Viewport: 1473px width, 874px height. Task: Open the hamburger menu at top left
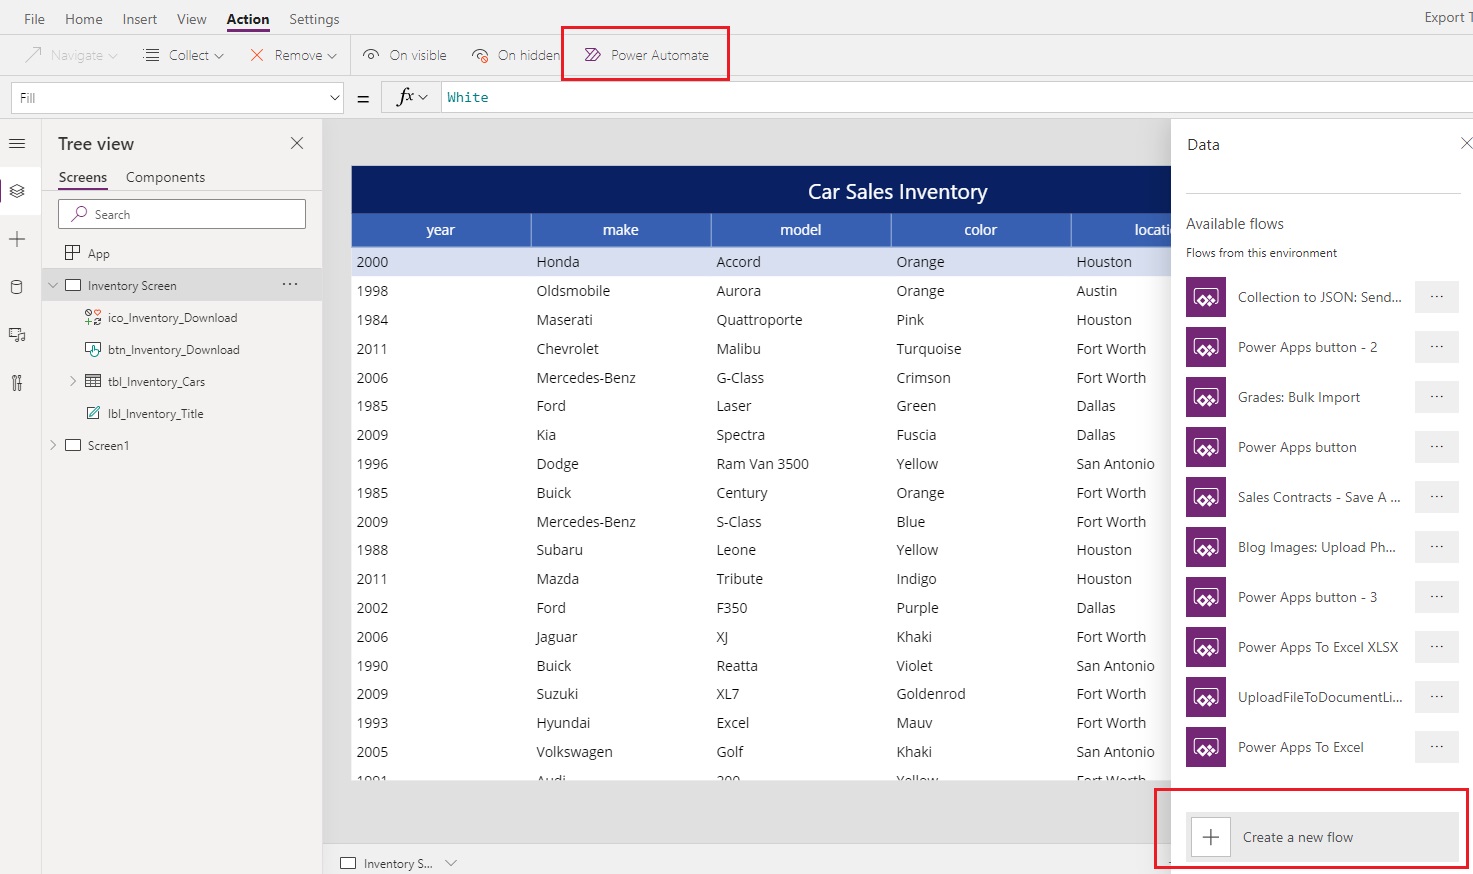pos(18,143)
